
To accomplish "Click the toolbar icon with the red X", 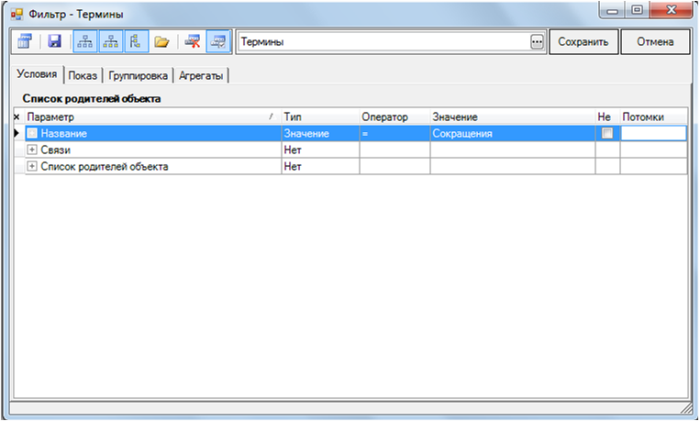I will [192, 42].
